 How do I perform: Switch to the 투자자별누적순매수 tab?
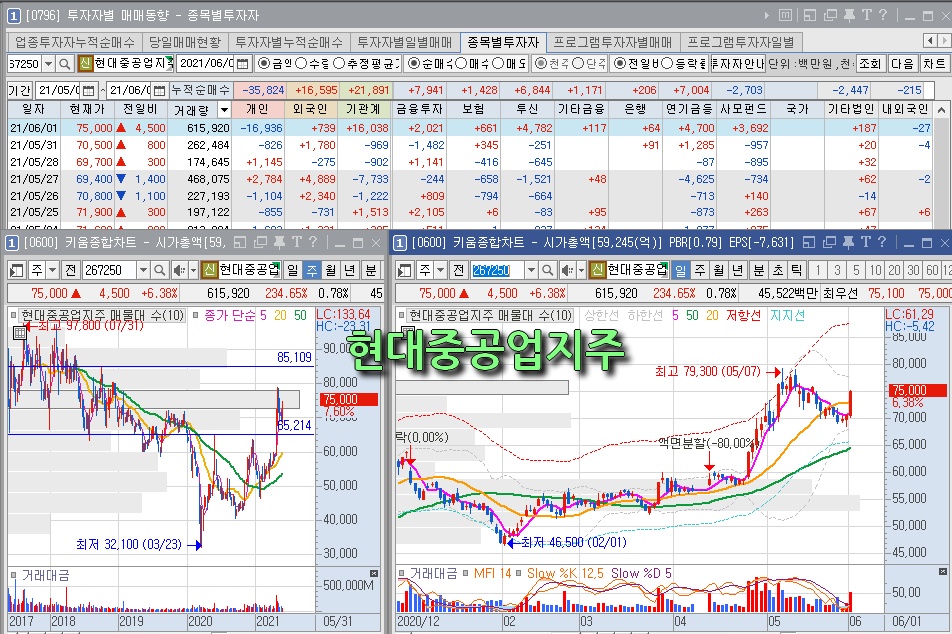tap(290, 42)
